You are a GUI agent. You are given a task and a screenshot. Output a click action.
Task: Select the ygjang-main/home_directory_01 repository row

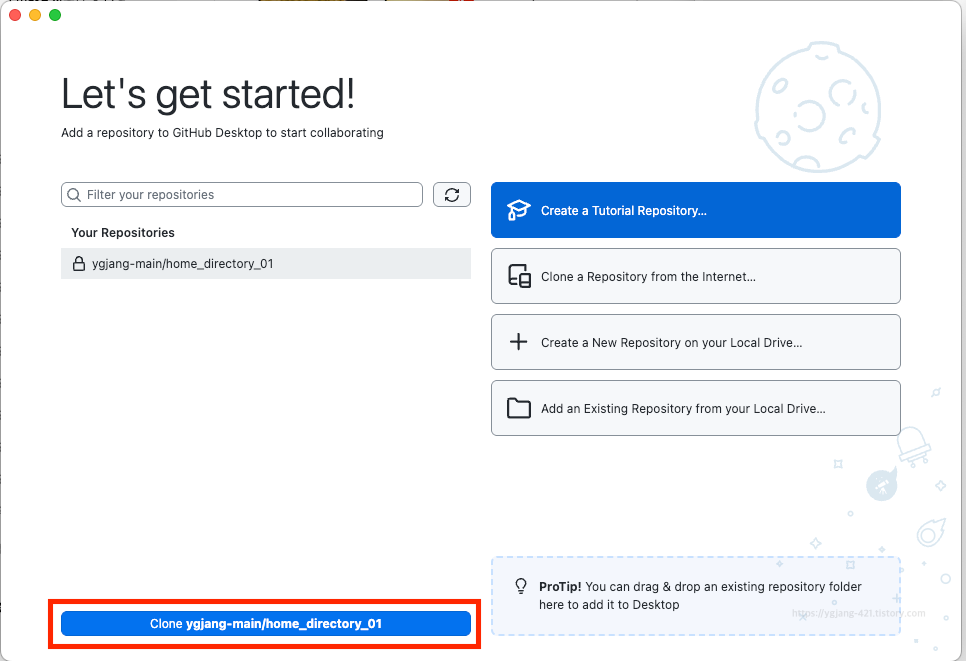pyautogui.click(x=266, y=264)
